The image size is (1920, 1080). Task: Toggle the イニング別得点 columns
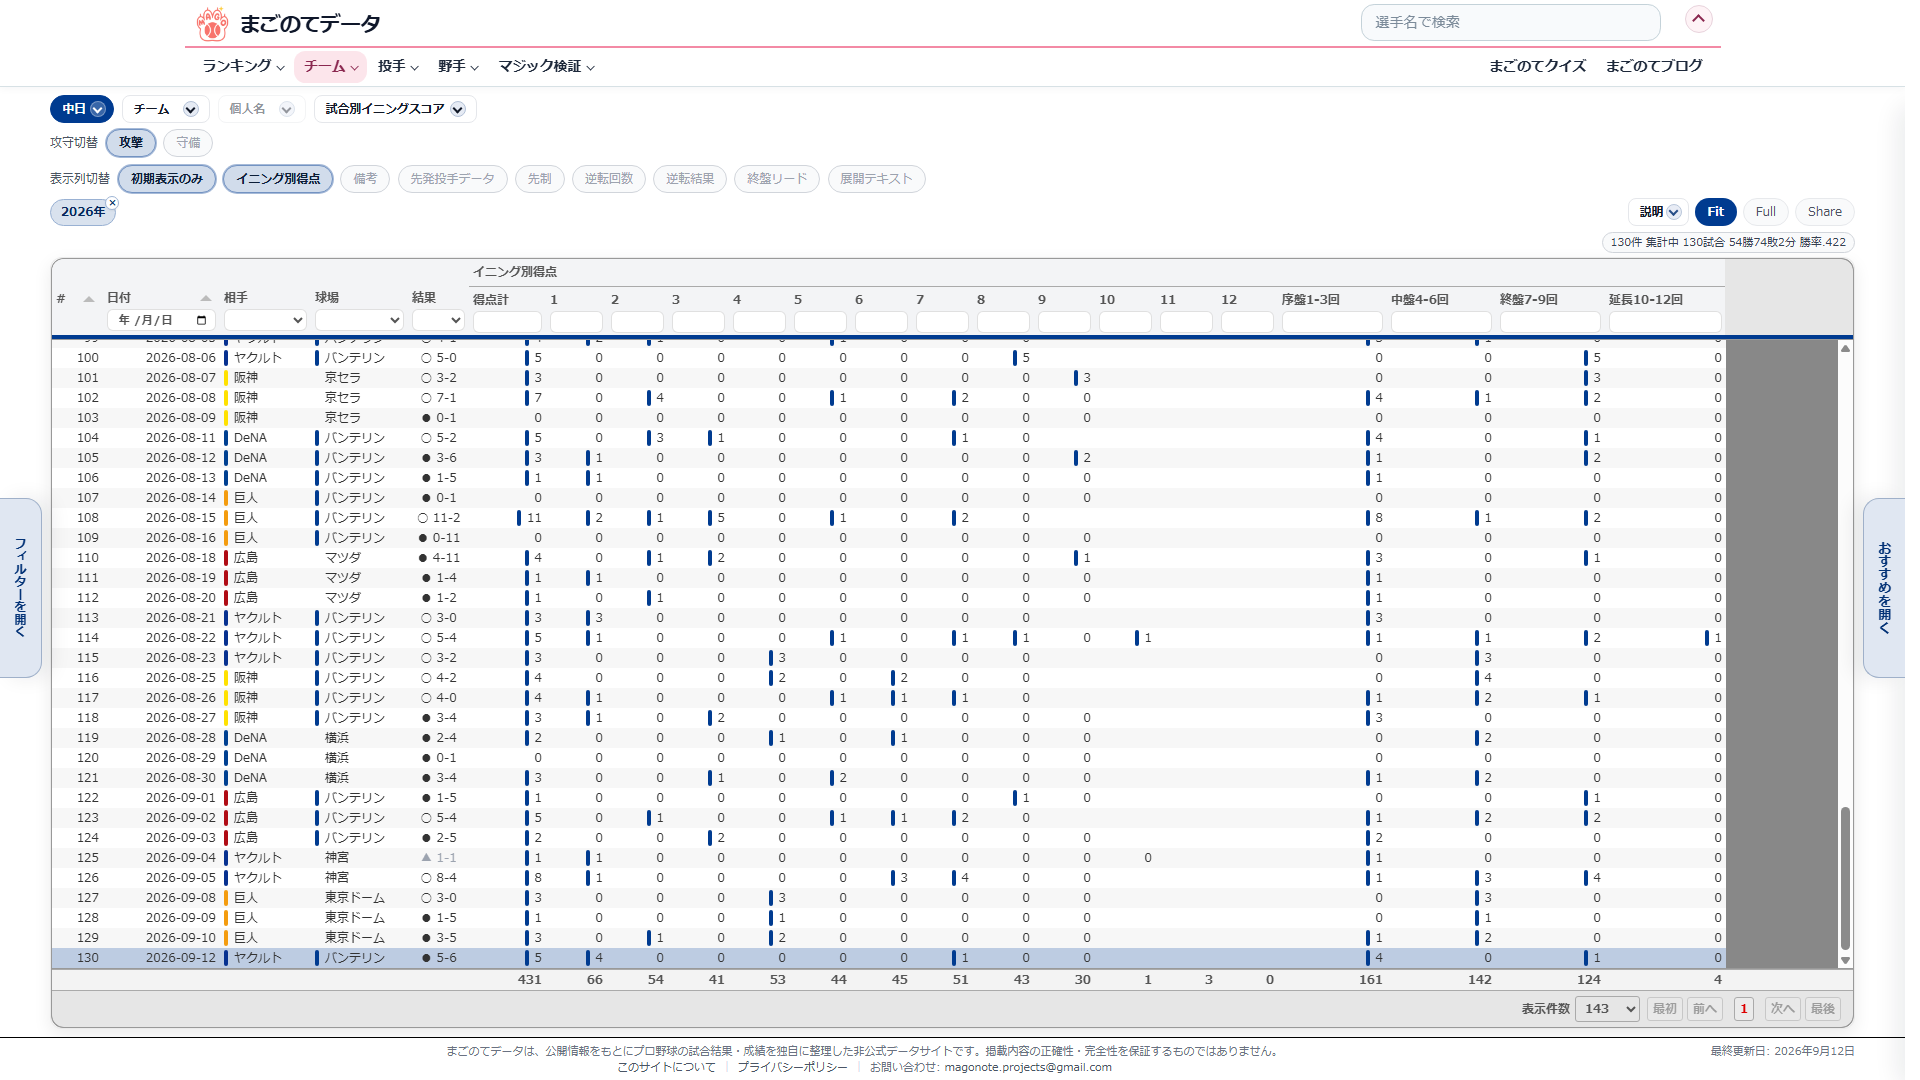[x=278, y=179]
